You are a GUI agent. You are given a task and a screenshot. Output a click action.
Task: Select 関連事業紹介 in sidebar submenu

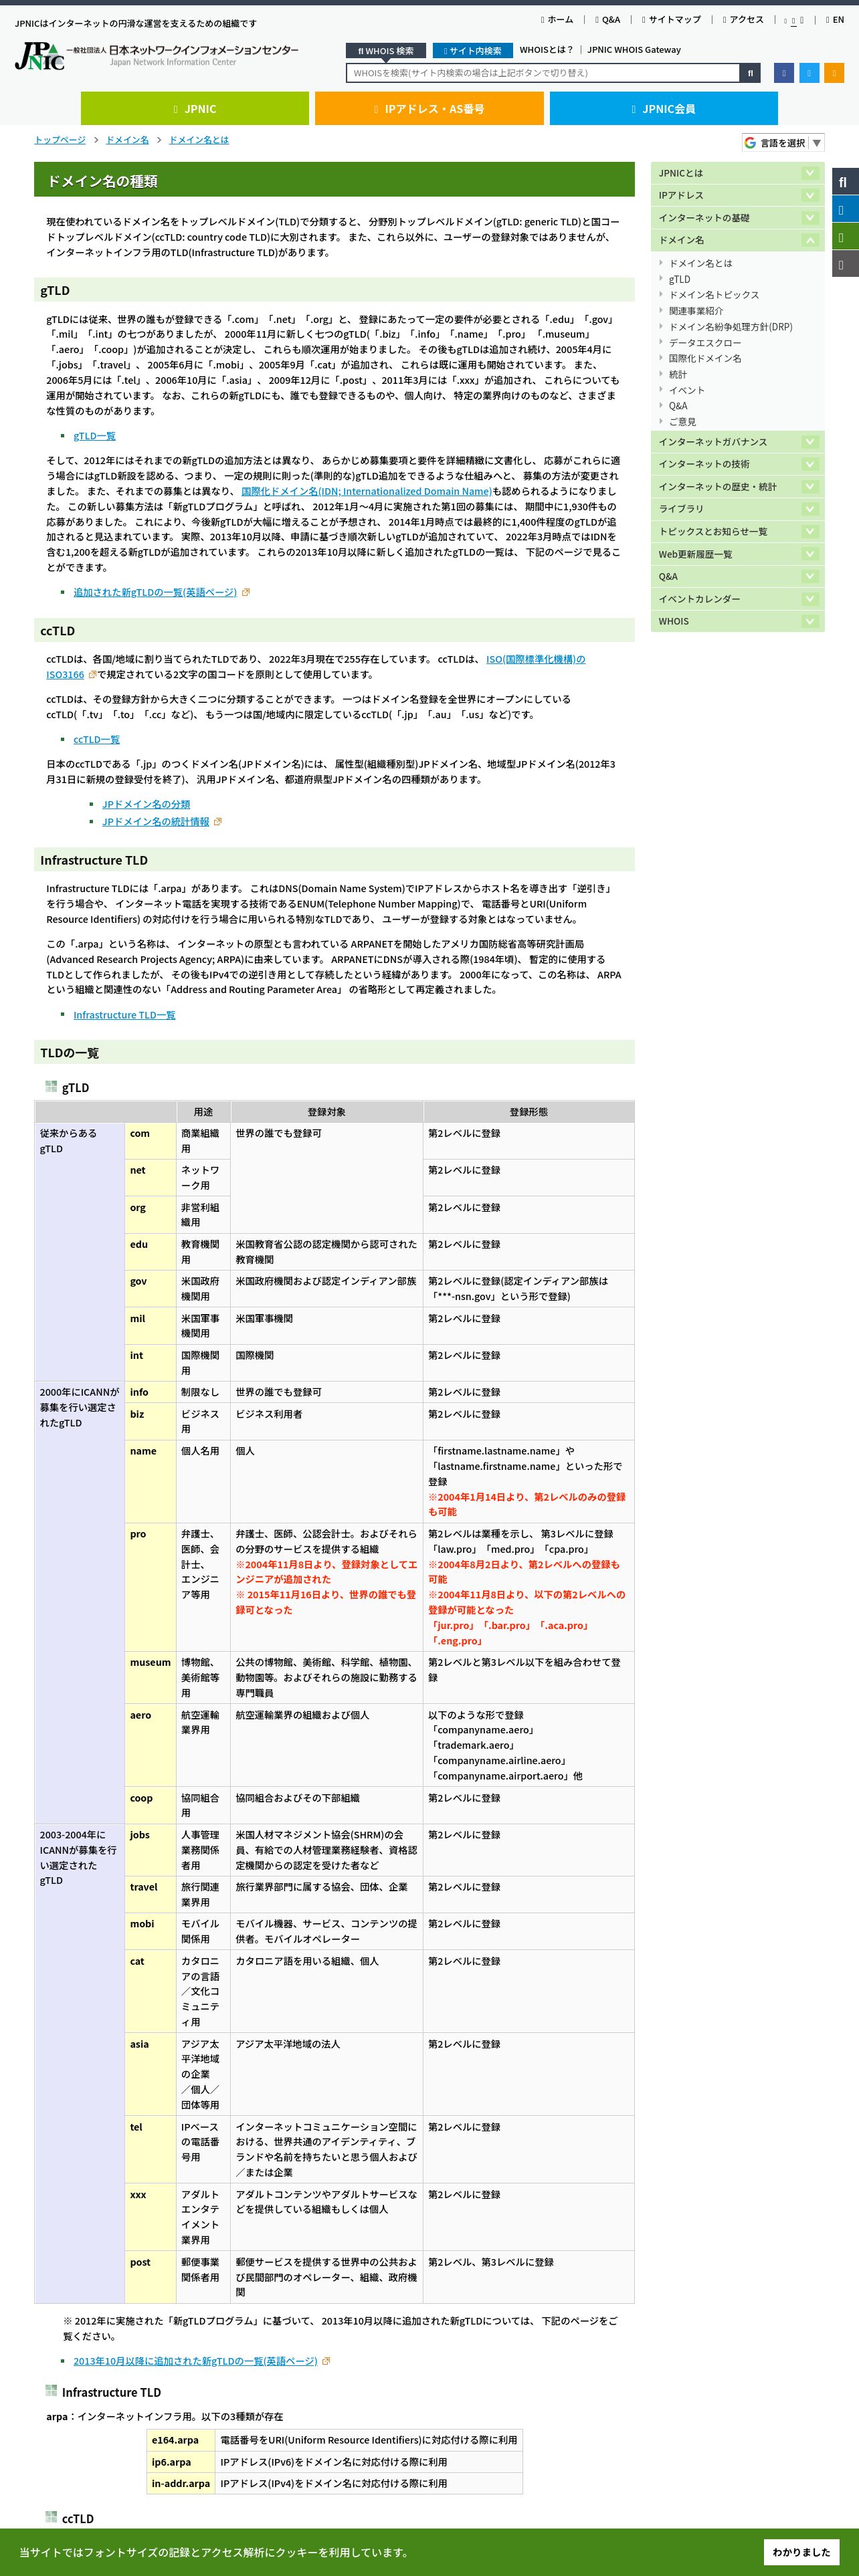click(696, 311)
